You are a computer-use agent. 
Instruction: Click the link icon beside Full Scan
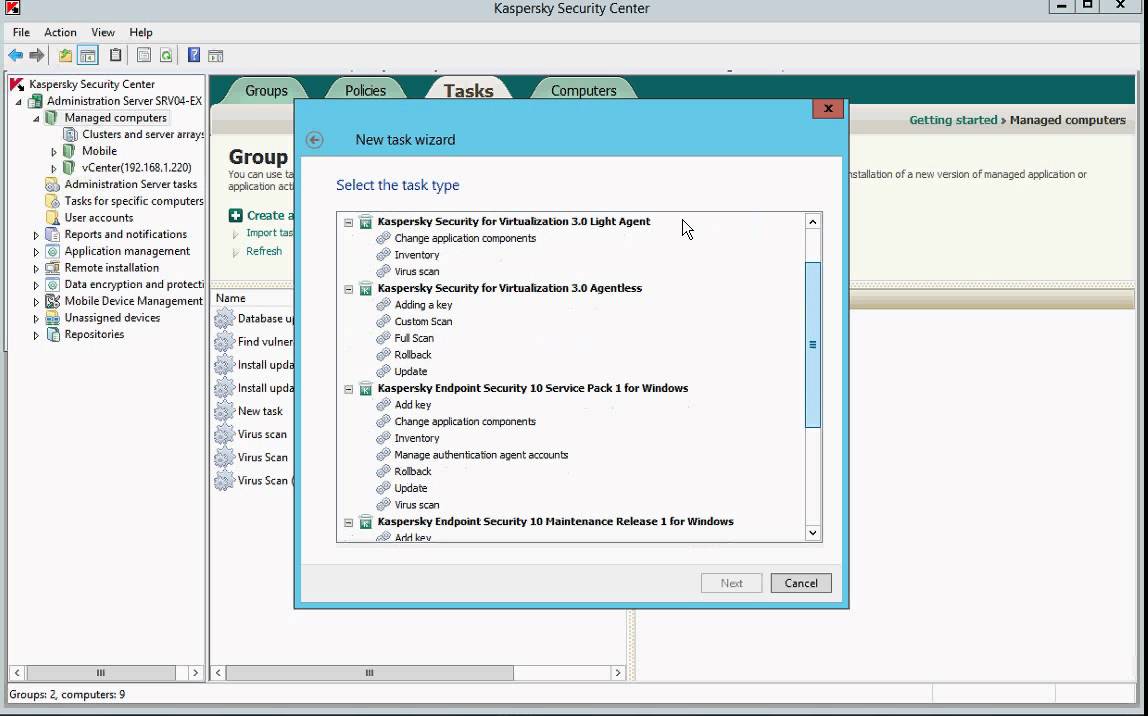click(x=383, y=338)
